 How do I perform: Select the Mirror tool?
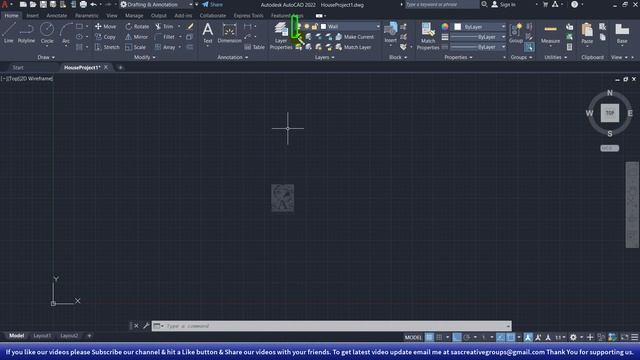(136, 37)
